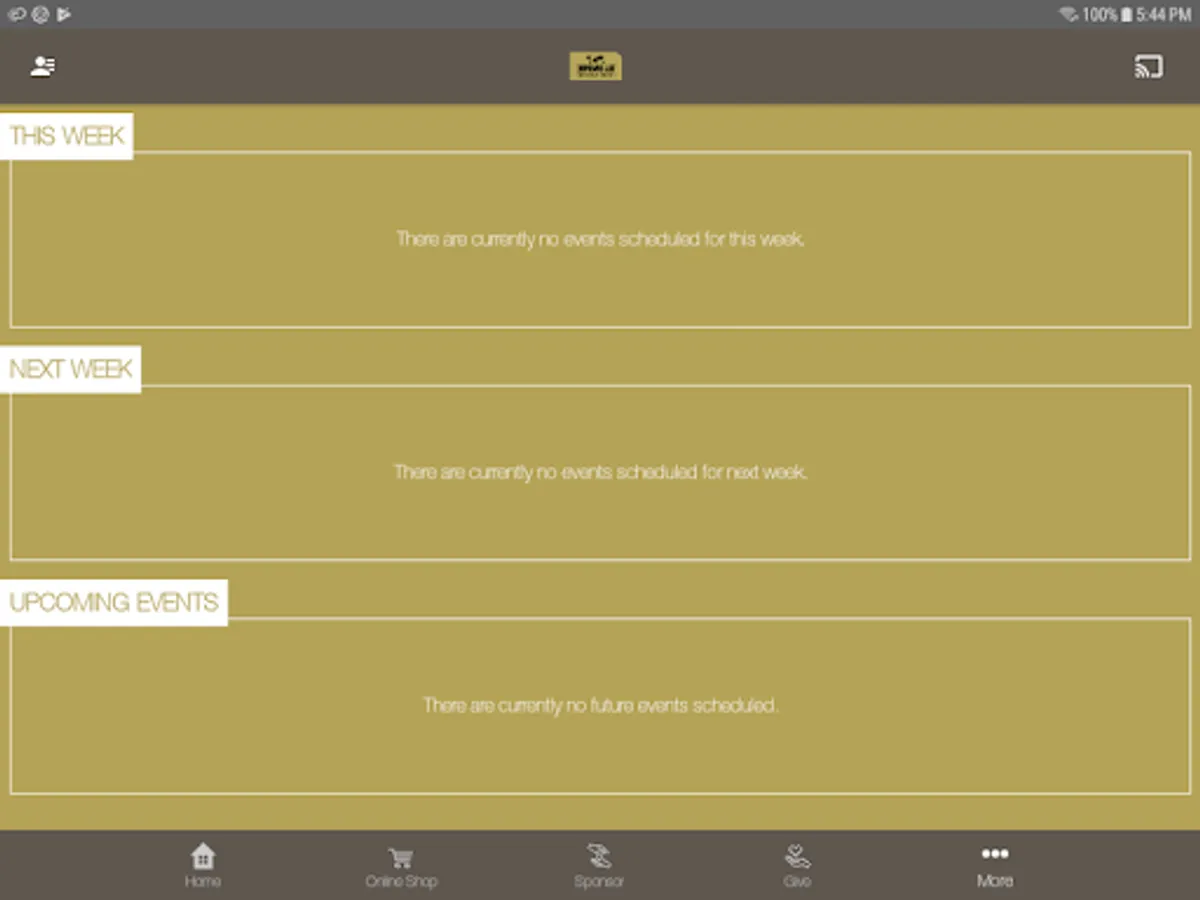Tap the Cast icon to stream the app
This screenshot has width=1200, height=900.
pos(1148,66)
